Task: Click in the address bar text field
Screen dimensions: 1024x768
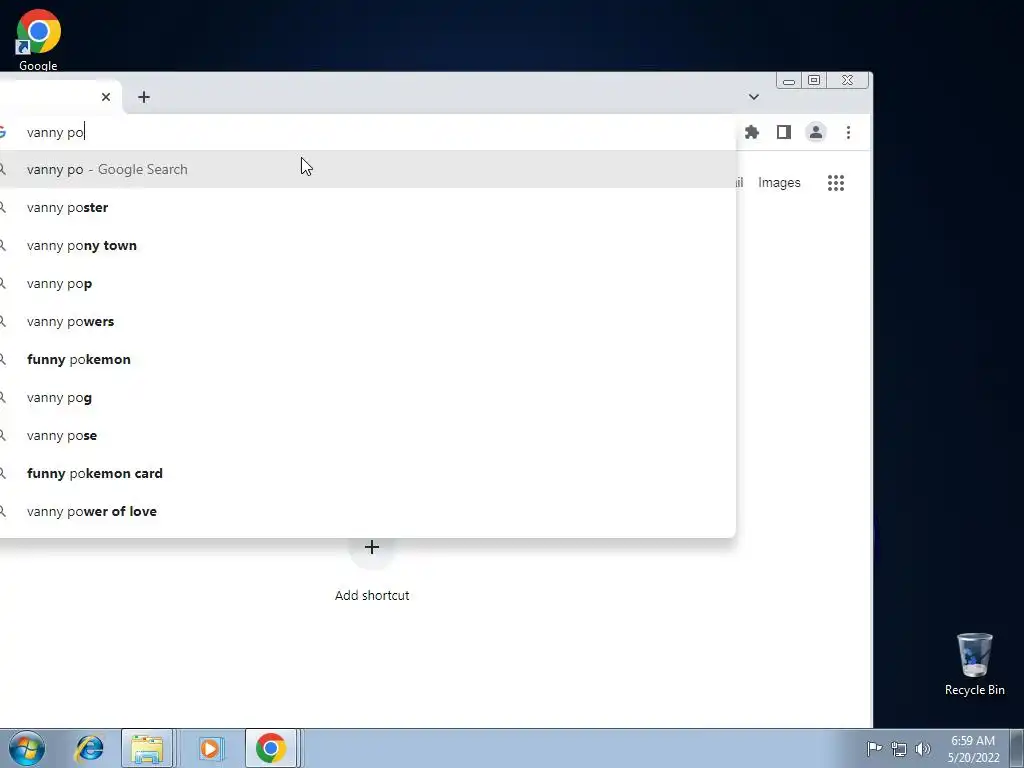Action: click(x=366, y=132)
